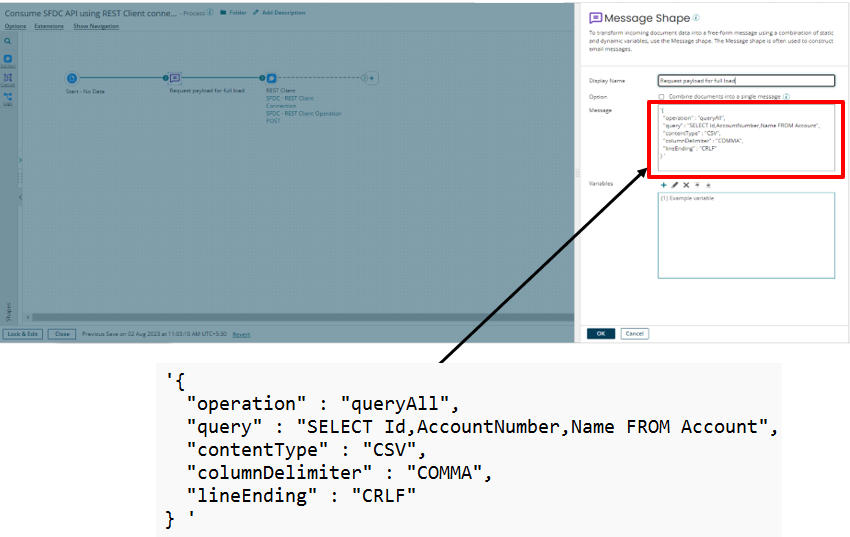Screen dimensions: 850x537
Task: Click the delete variable X icon
Action: (x=685, y=185)
